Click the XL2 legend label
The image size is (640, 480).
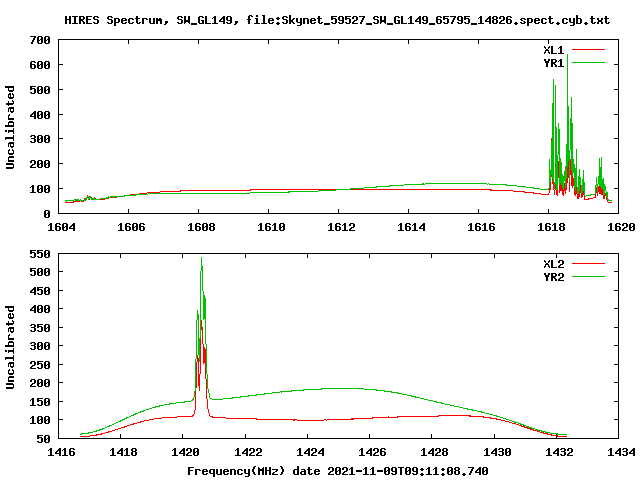(x=553, y=264)
